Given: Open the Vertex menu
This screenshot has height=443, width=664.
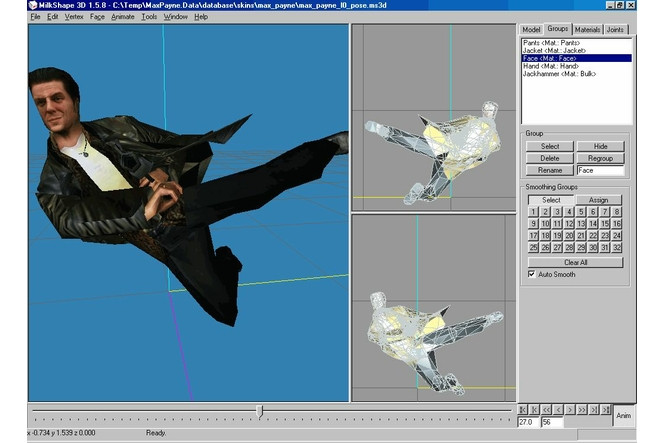Looking at the screenshot, I should pos(74,17).
